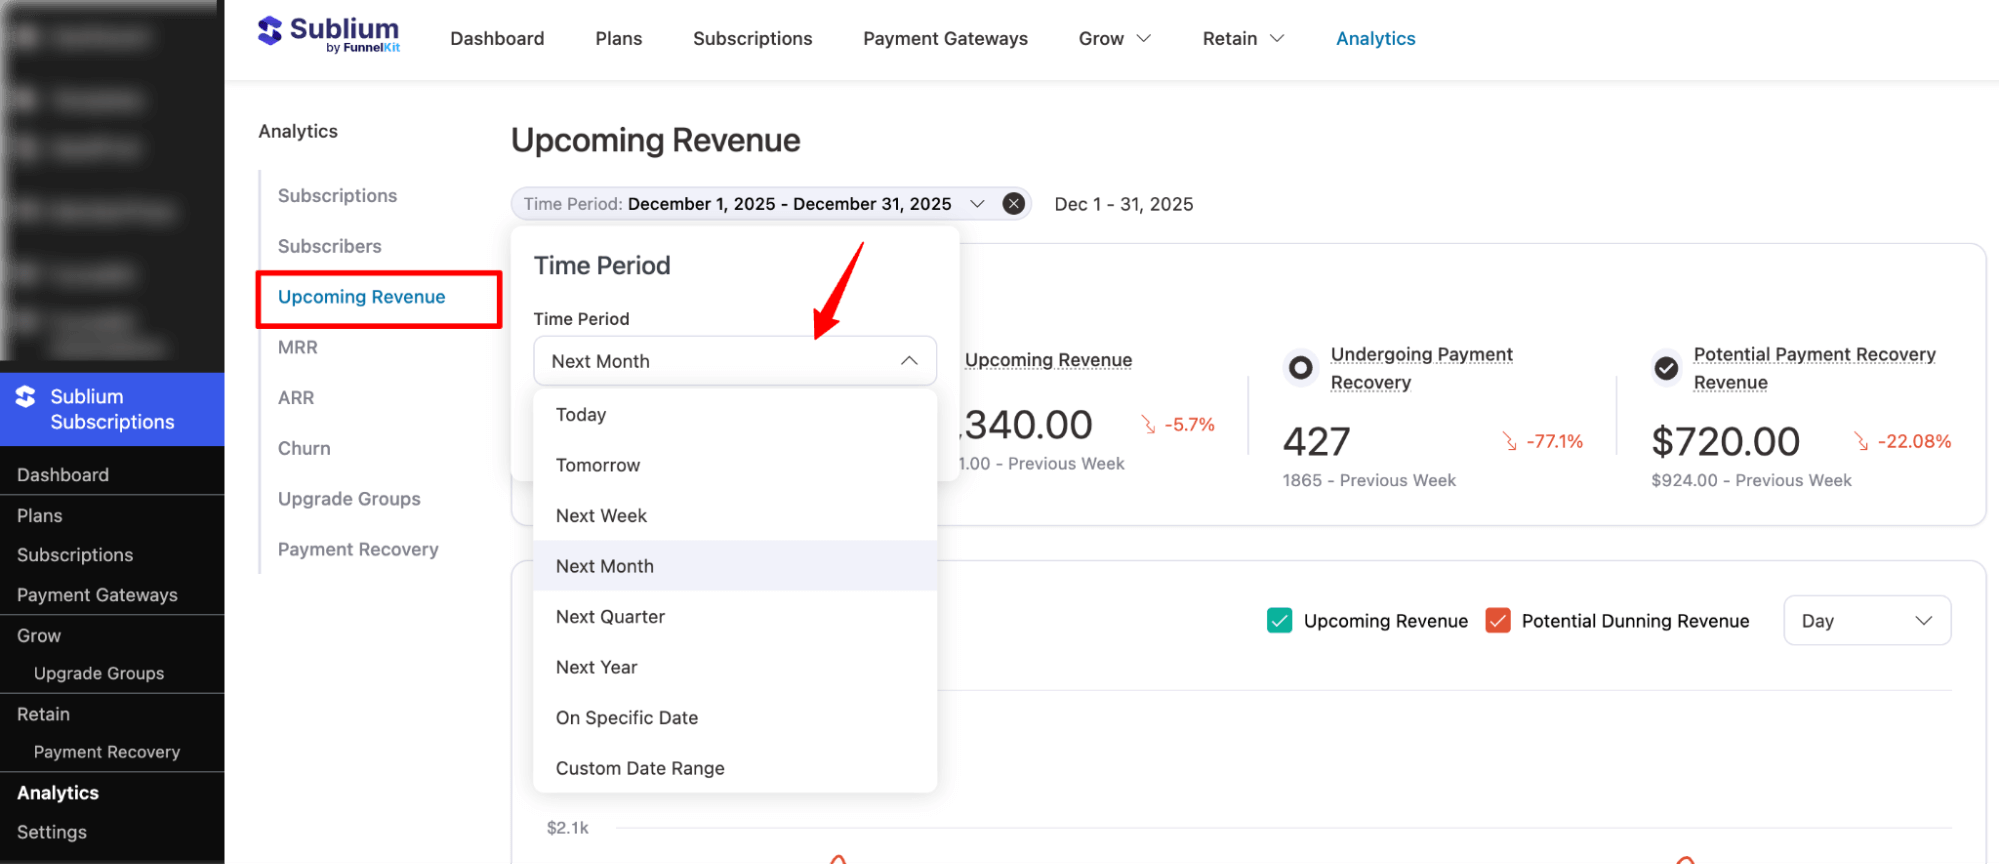Image resolution: width=1999 pixels, height=864 pixels.
Task: Select Undergoing Payment Recovery radio circle
Action: click(1300, 368)
